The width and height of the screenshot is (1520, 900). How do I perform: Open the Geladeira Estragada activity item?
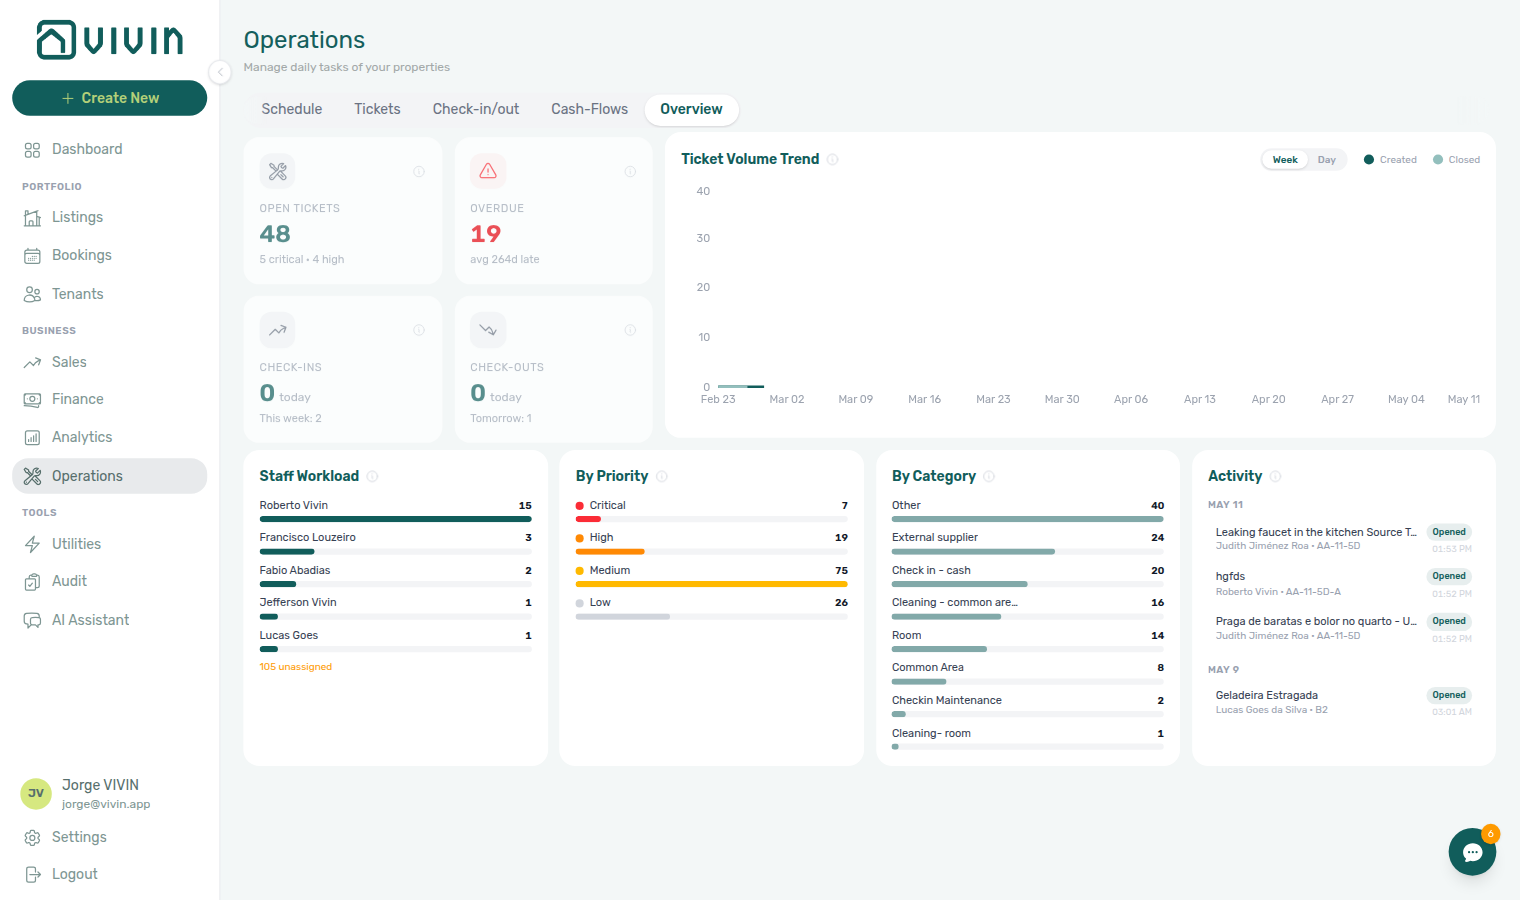(x=1343, y=702)
